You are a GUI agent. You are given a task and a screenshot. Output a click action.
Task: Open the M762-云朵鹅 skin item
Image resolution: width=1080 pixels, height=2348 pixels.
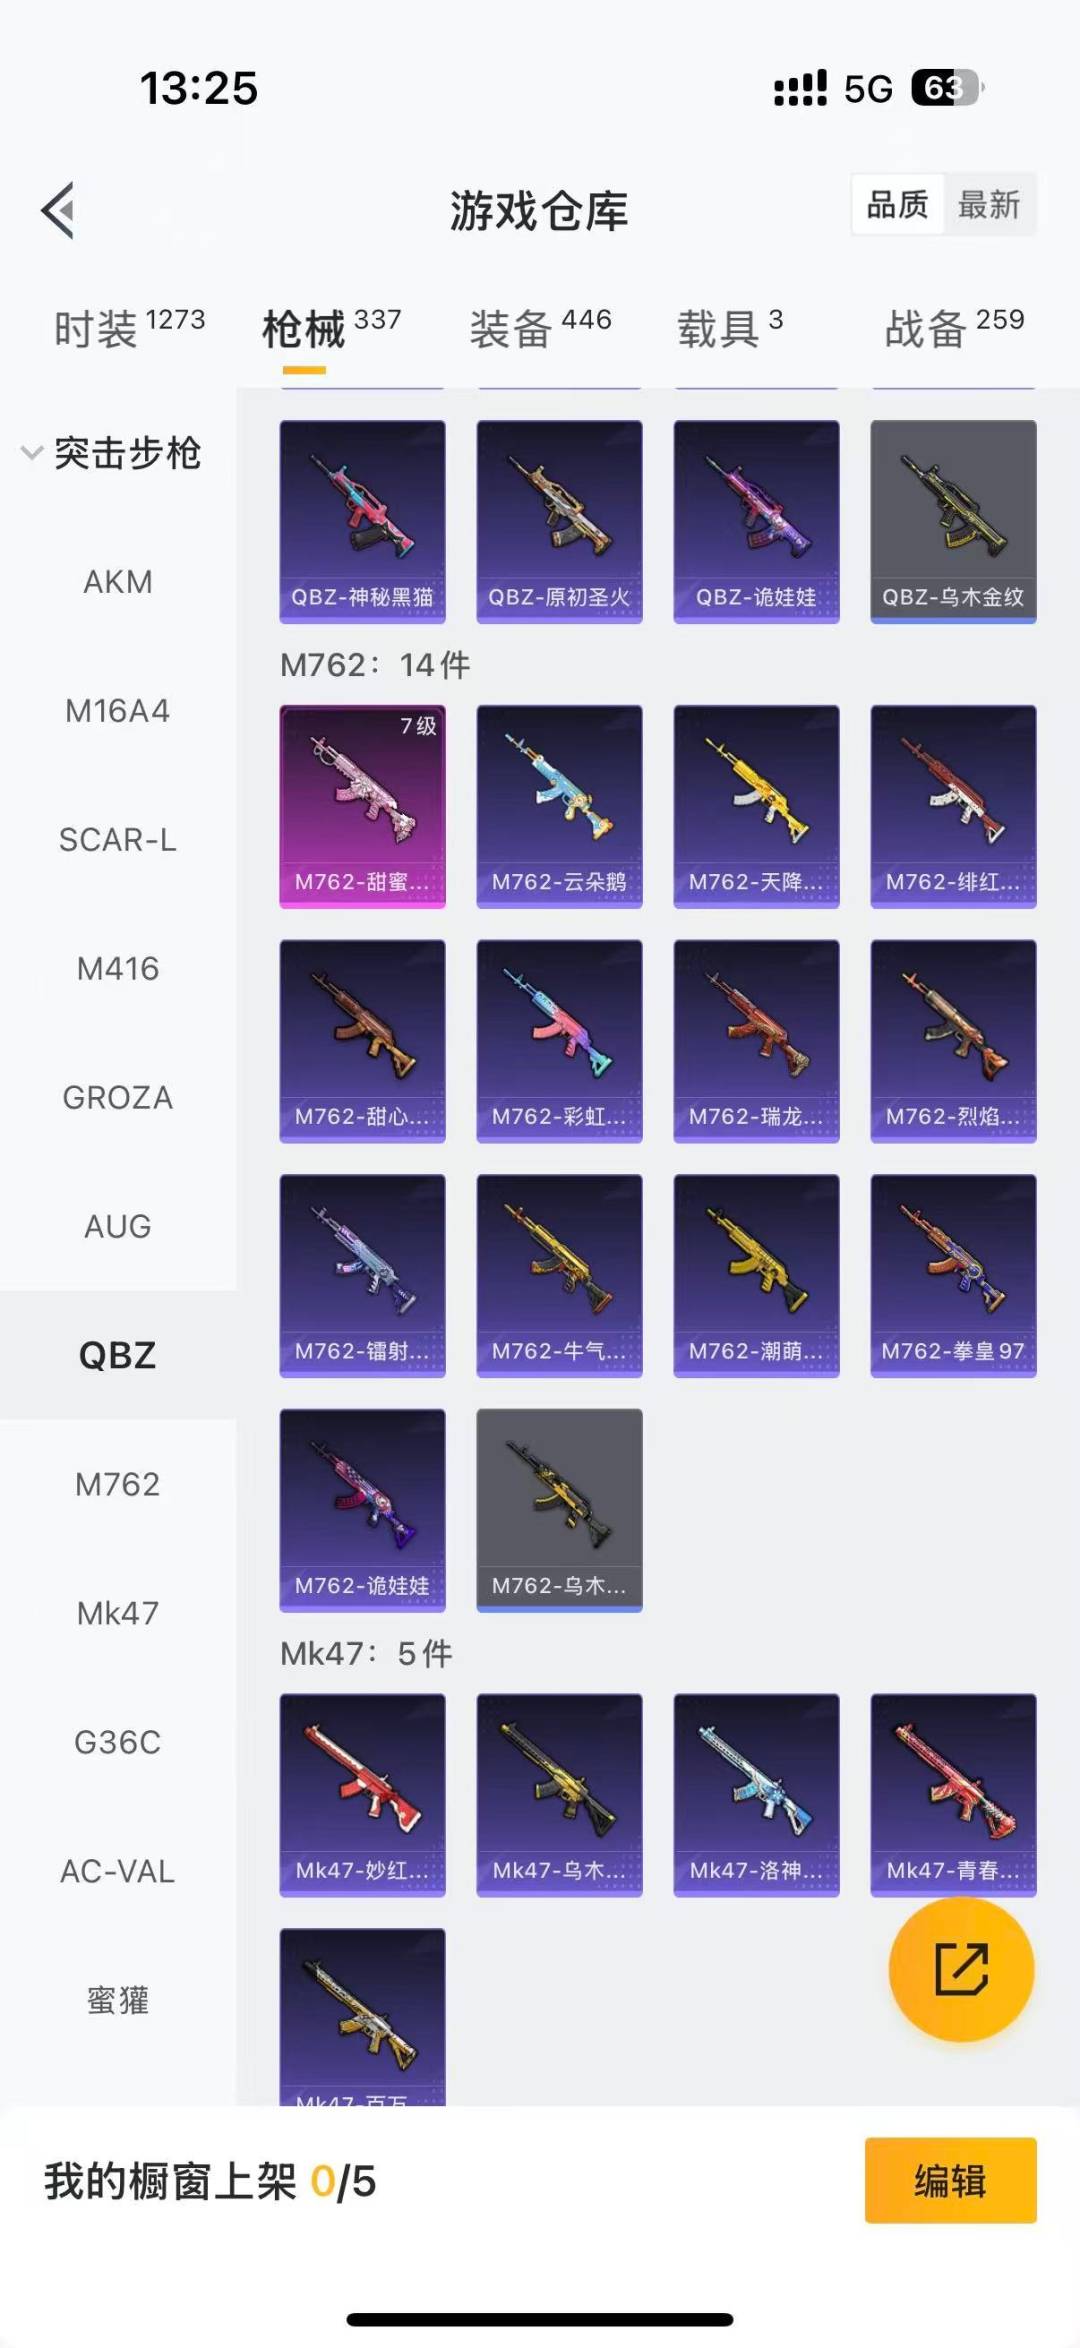click(559, 806)
